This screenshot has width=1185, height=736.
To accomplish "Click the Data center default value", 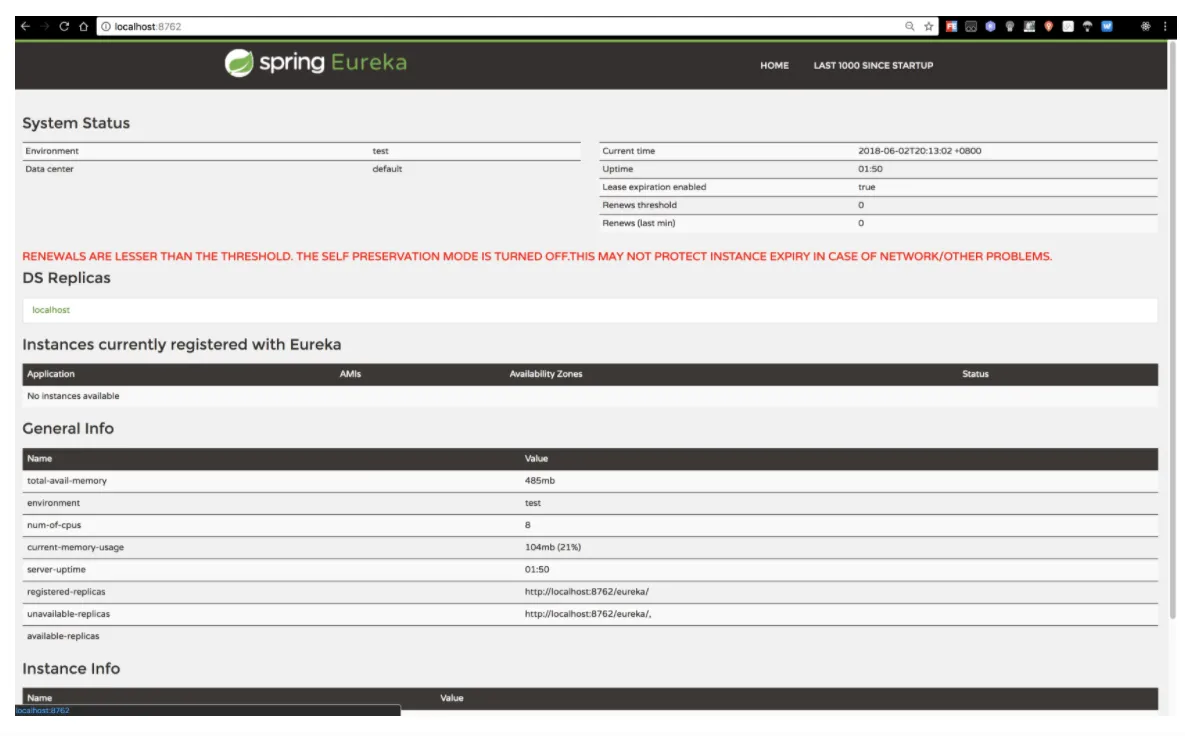I will point(387,169).
